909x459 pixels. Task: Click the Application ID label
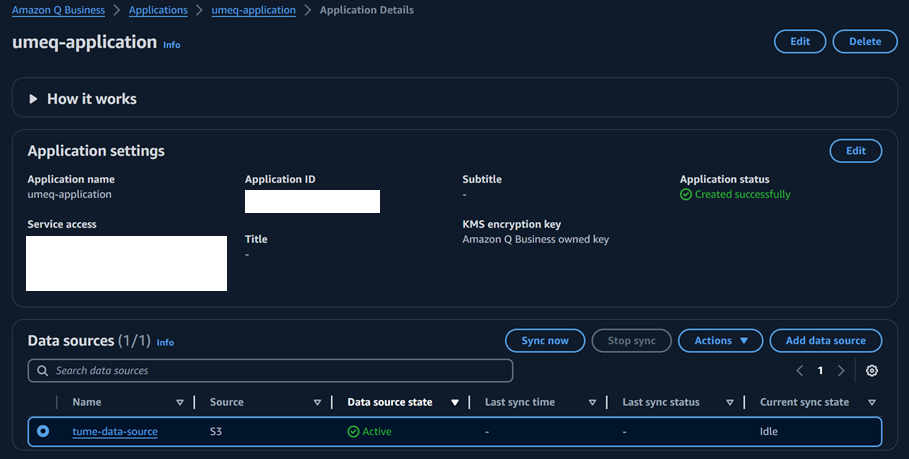(280, 180)
